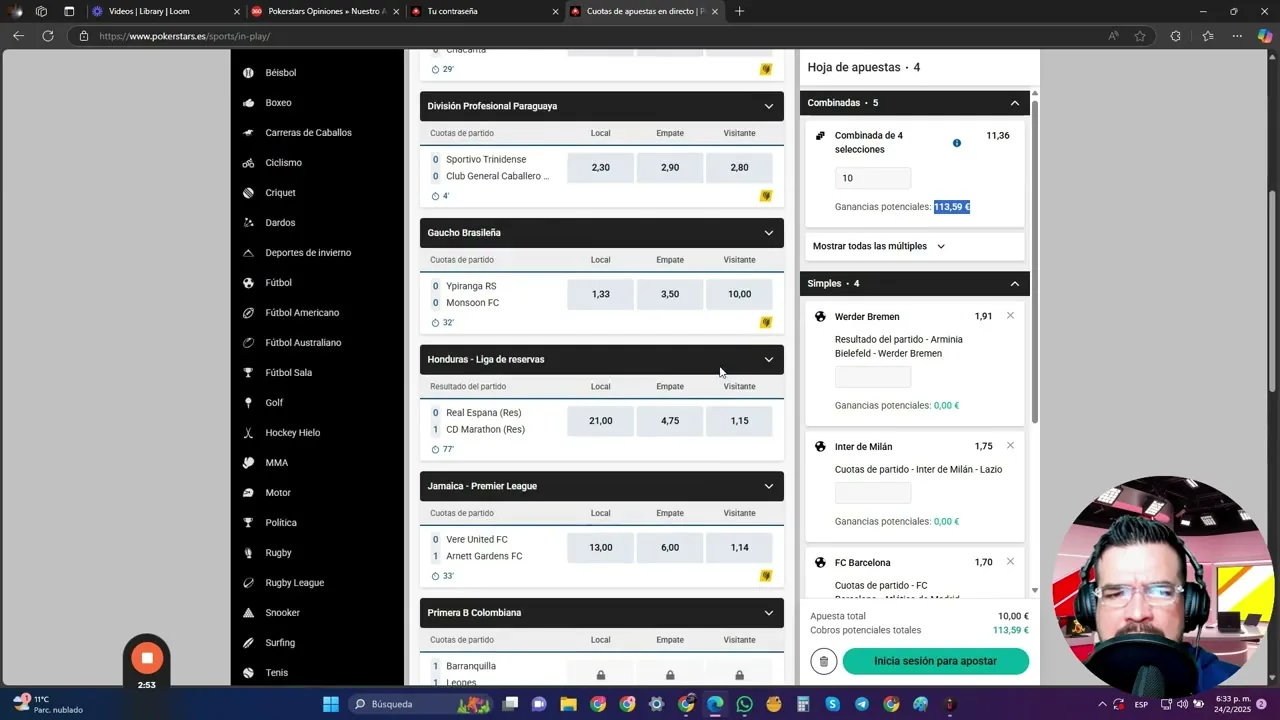Select CD Marathon visitor odds 1,15
This screenshot has height=720, width=1280.
(x=739, y=421)
